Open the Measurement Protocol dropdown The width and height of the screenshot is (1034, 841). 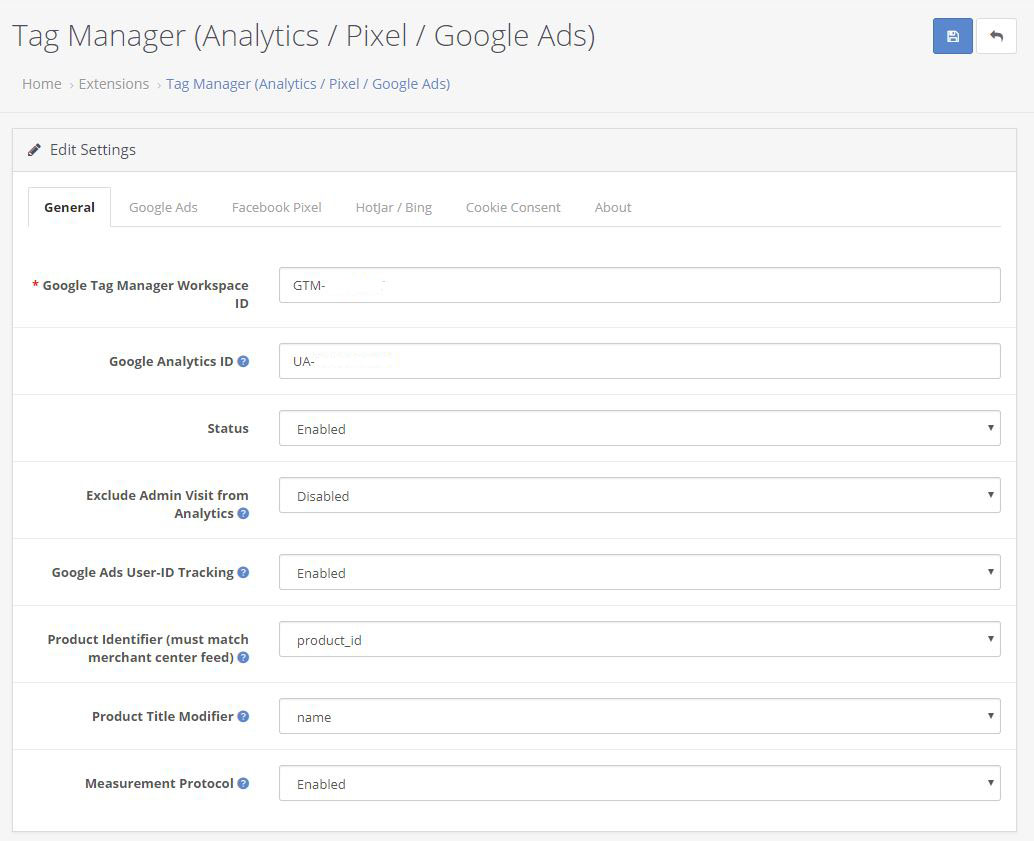[x=640, y=784]
